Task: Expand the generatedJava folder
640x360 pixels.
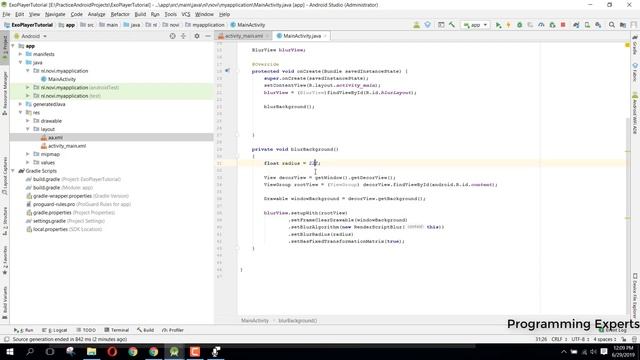Action: click(x=20, y=104)
